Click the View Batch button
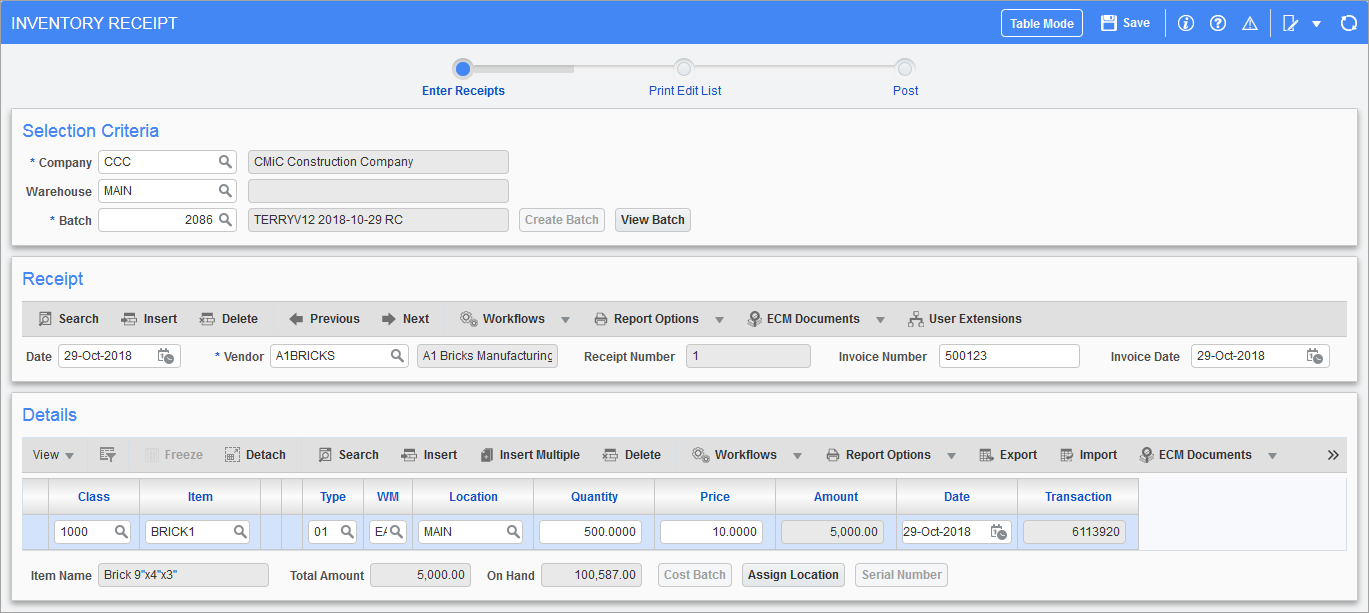The height and width of the screenshot is (613, 1369). point(652,219)
